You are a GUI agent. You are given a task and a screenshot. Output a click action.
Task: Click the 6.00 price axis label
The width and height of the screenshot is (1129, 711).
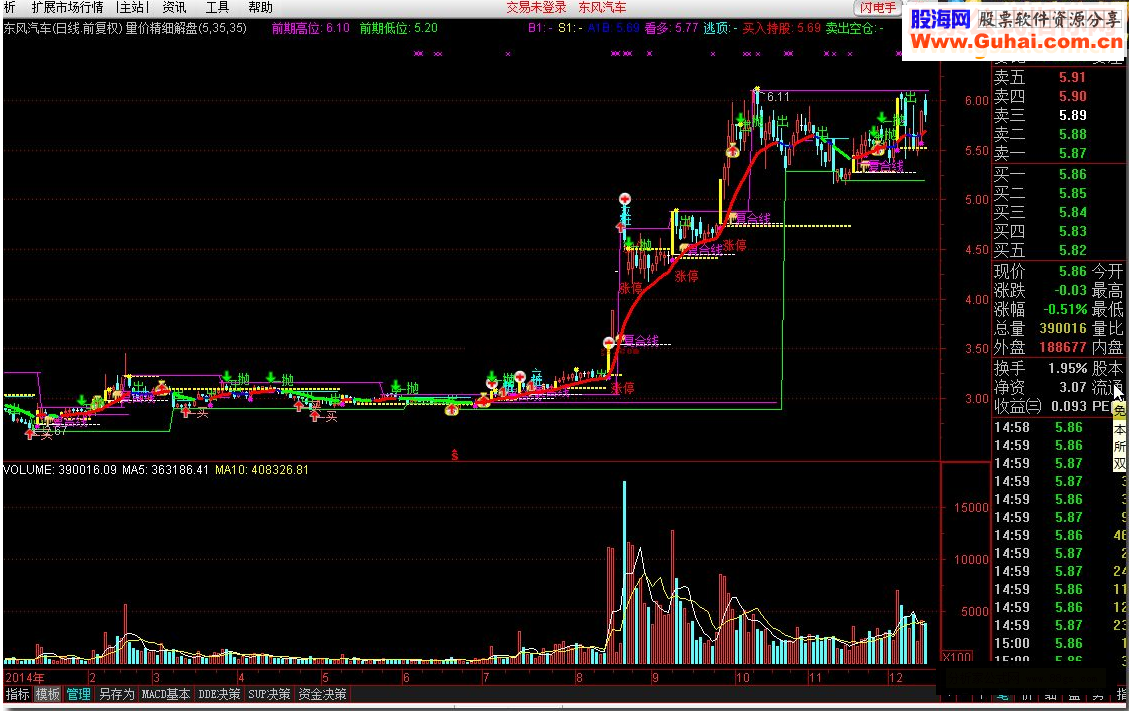click(977, 101)
